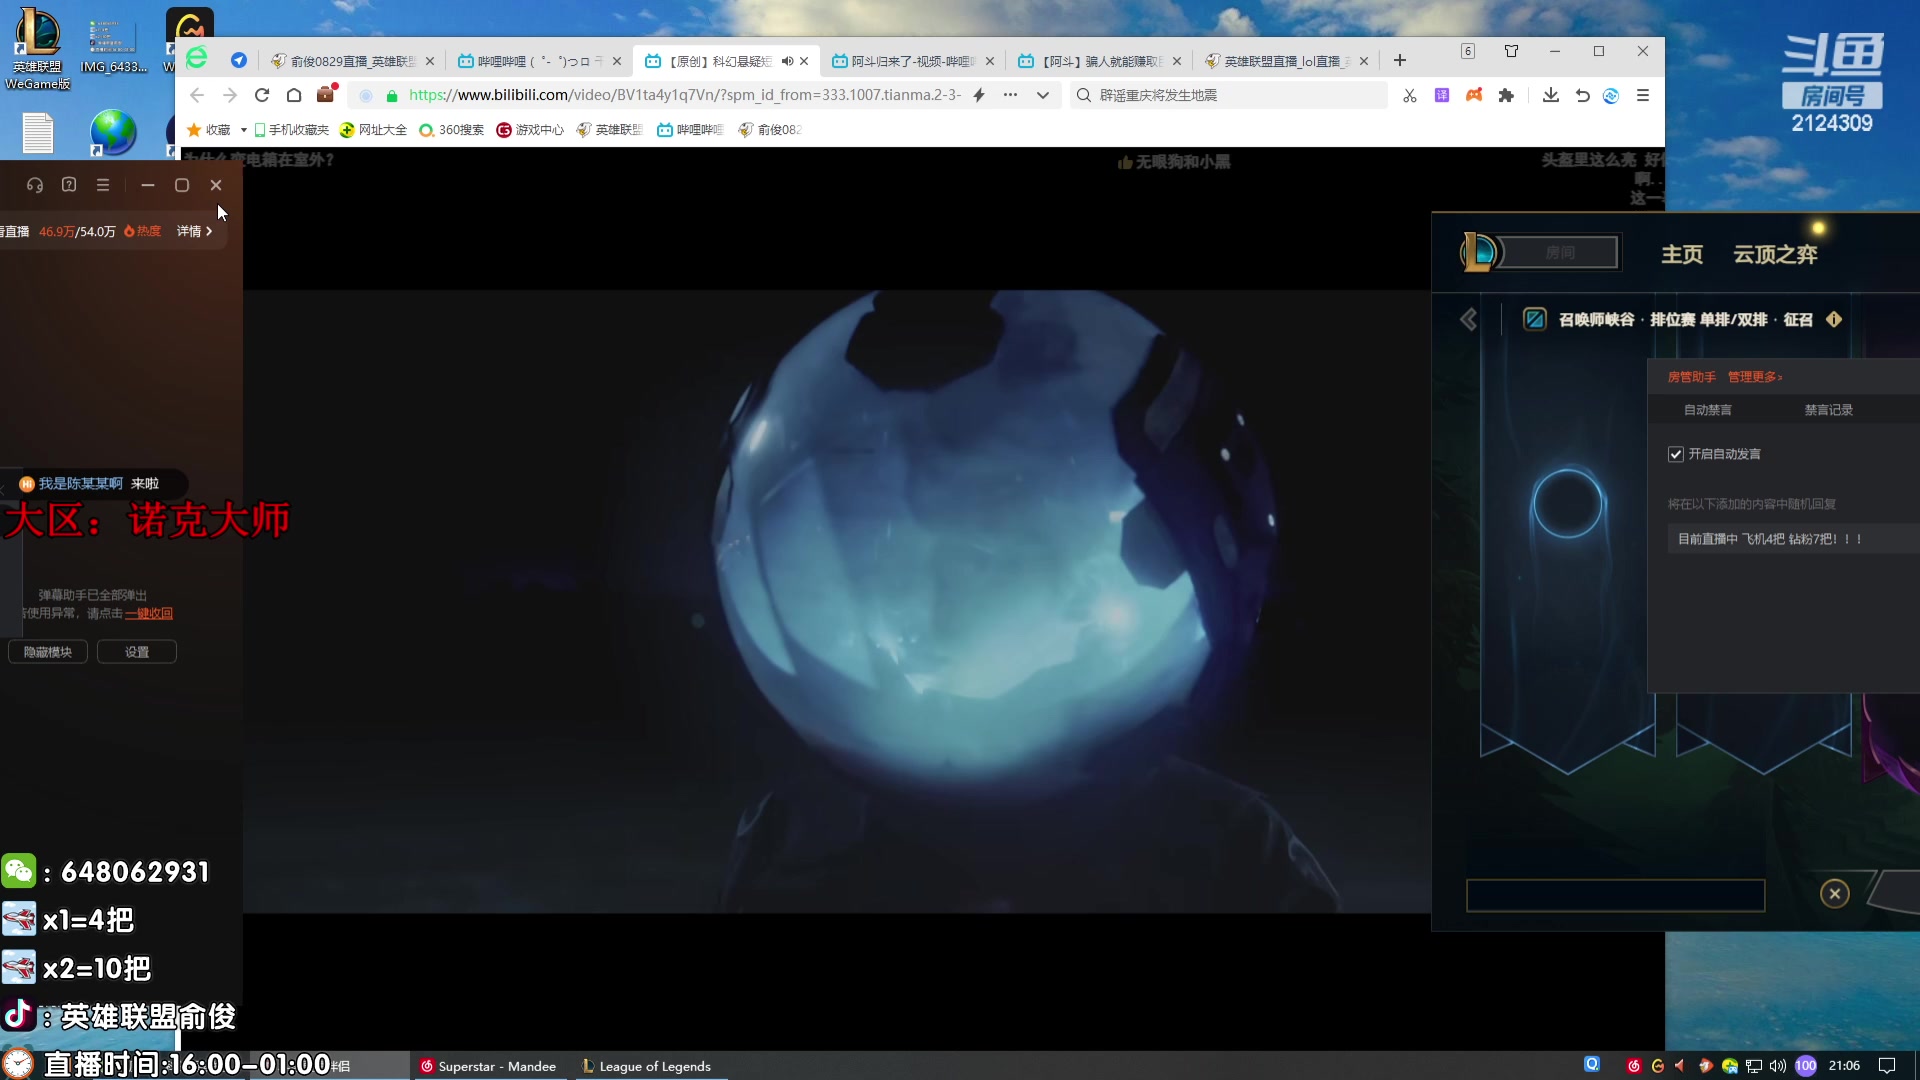Open the 英雄联盟 WeGame版 desktop shortcut
This screenshot has width=1920, height=1080.
[x=37, y=48]
